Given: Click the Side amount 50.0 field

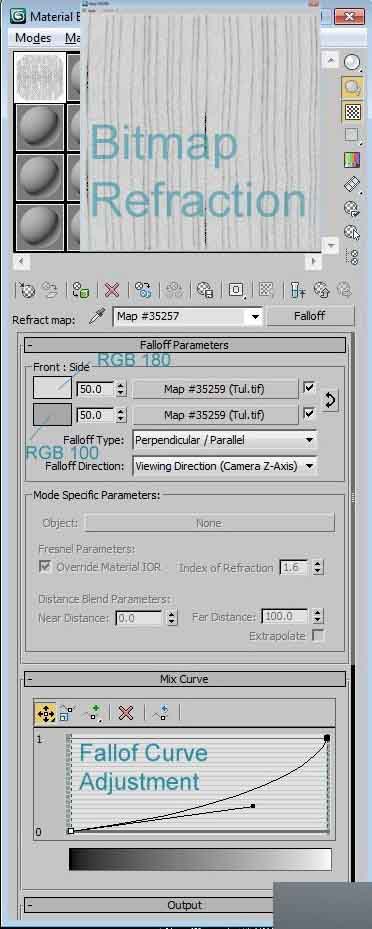Looking at the screenshot, I should [x=96, y=415].
